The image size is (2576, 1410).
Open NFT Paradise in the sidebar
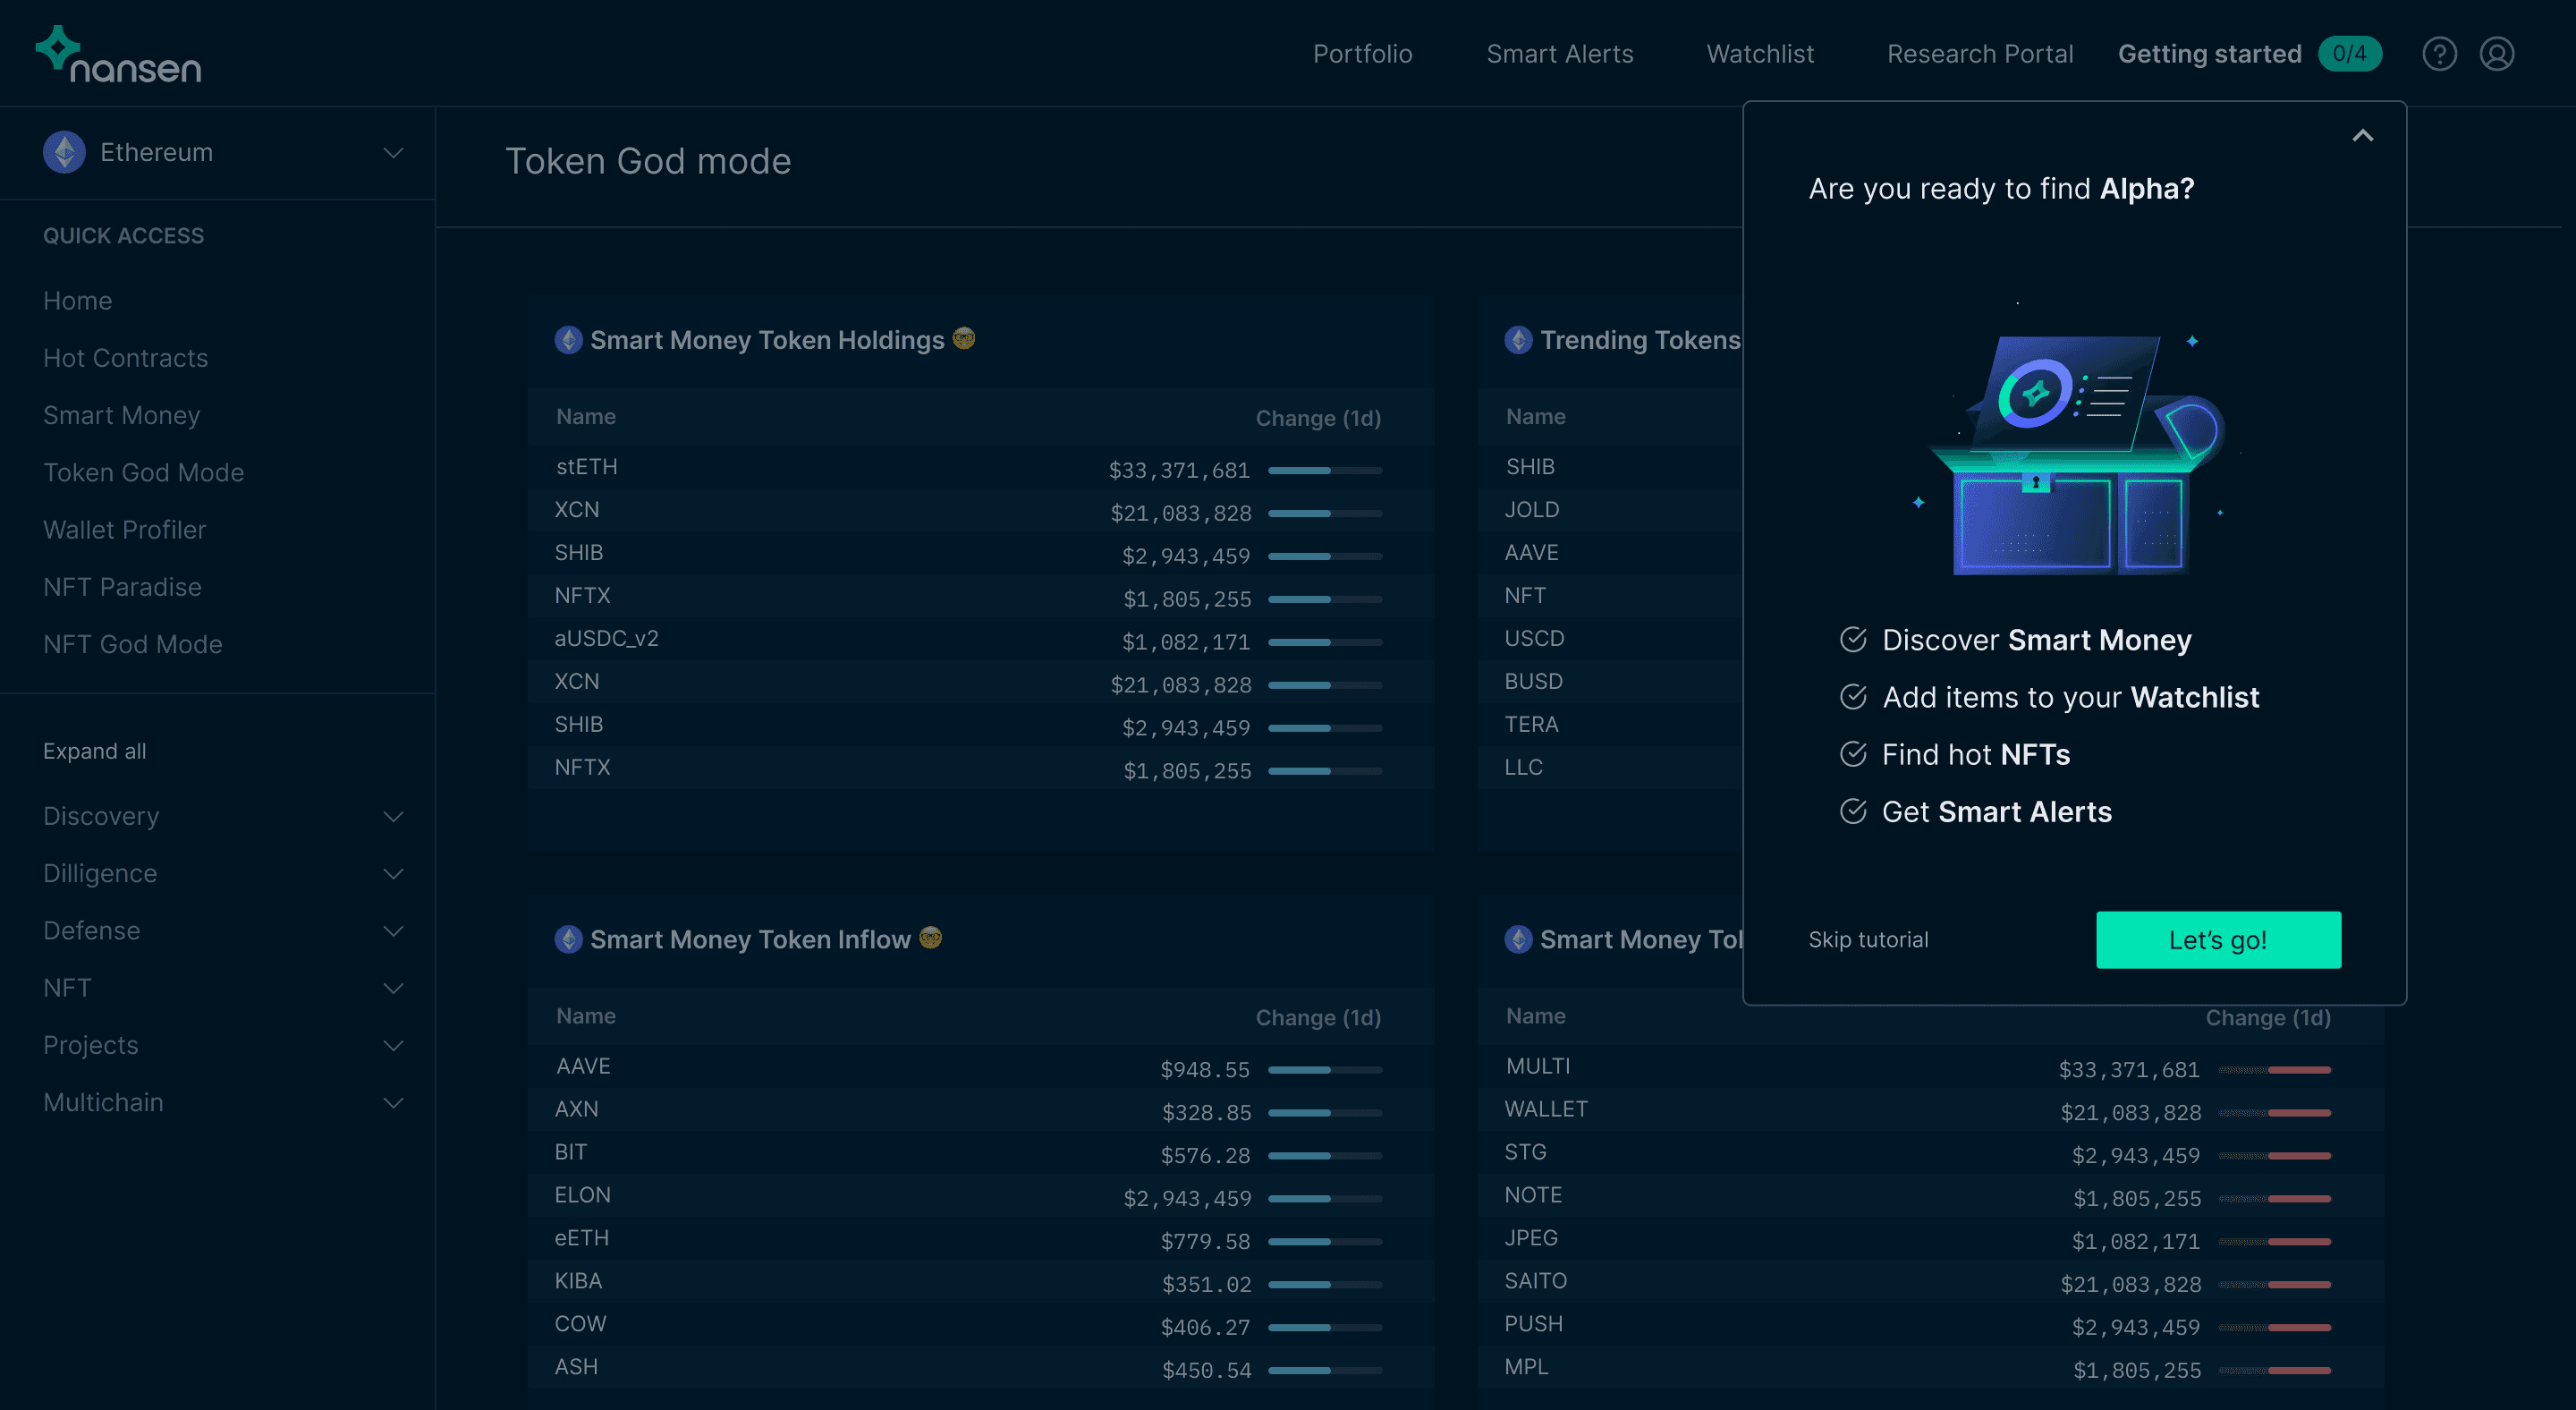point(122,587)
